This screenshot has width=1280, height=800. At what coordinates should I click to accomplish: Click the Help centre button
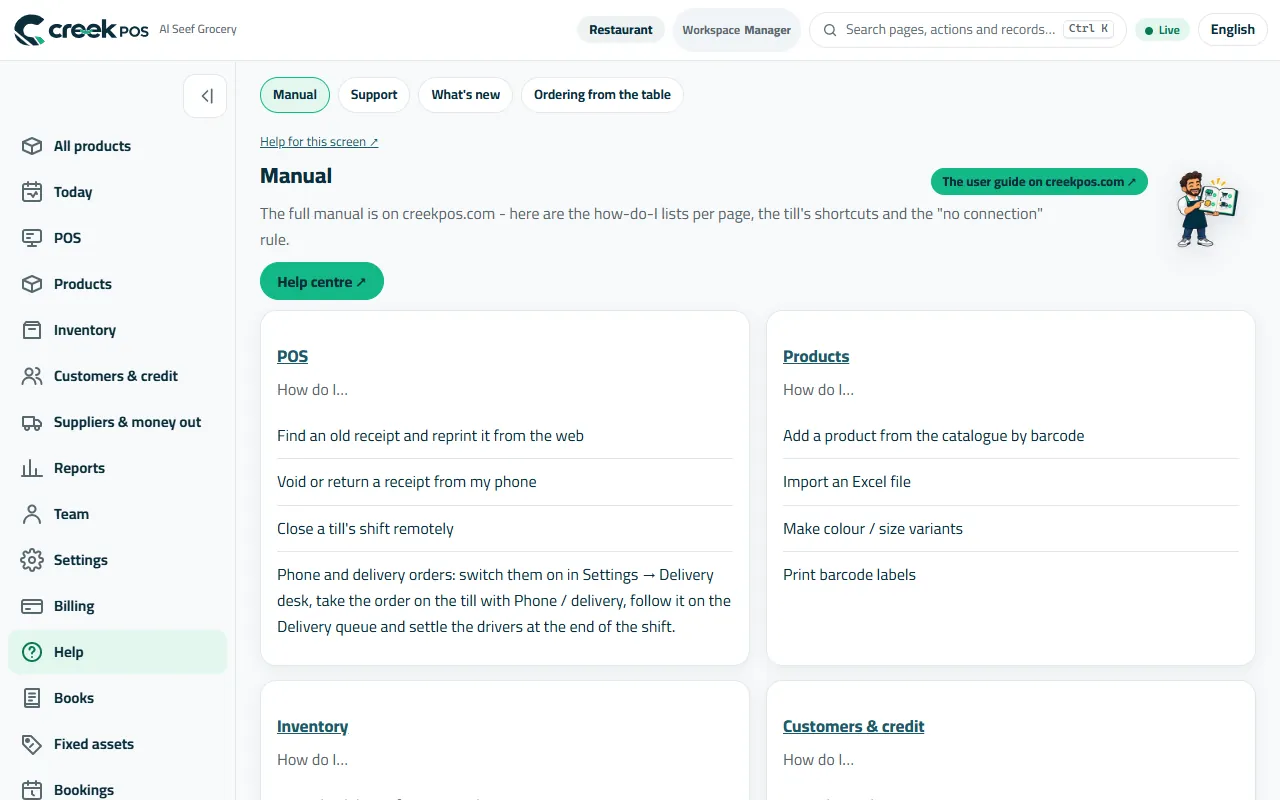click(x=322, y=282)
